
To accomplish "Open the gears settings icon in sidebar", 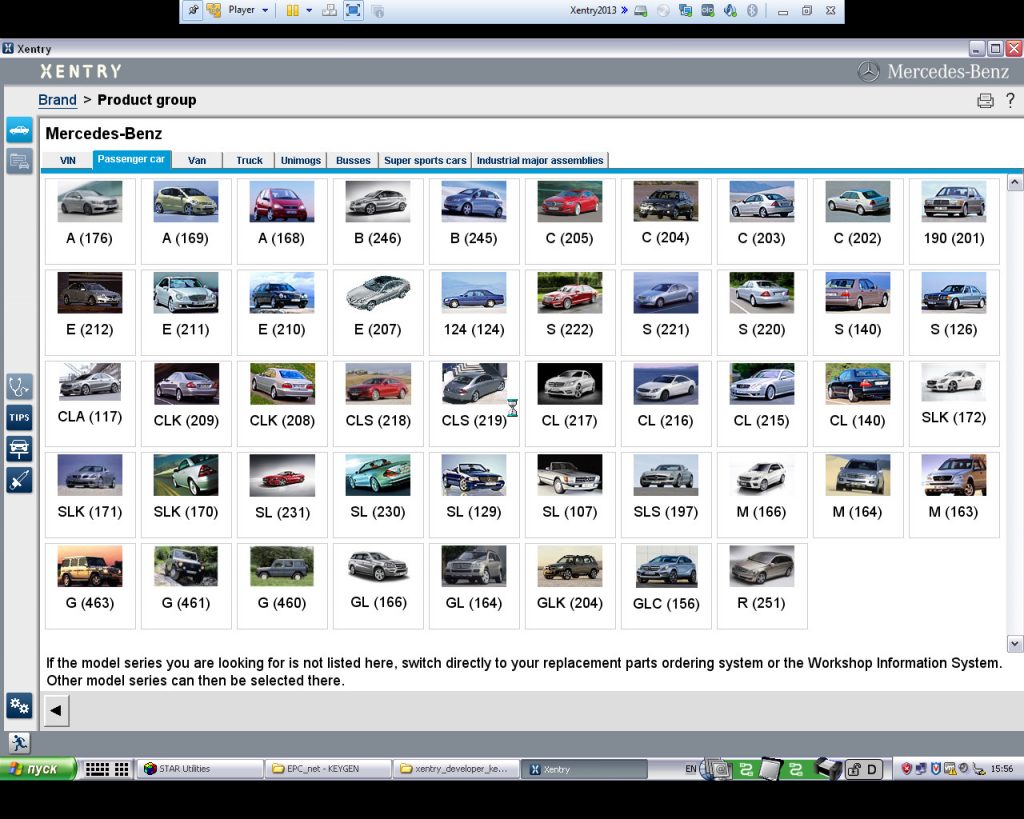I will [x=20, y=706].
